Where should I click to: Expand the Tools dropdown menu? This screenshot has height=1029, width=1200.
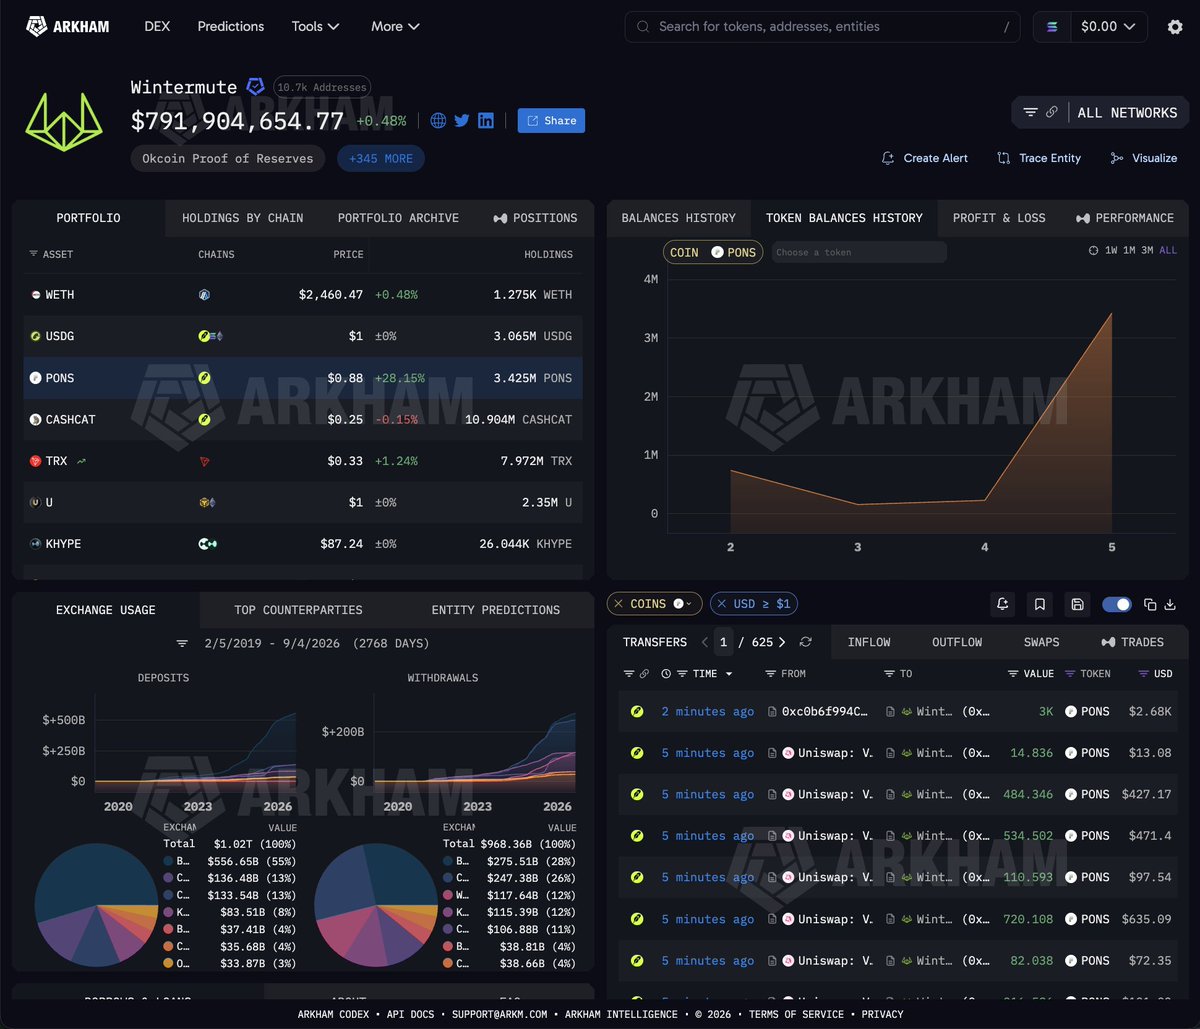(x=316, y=26)
